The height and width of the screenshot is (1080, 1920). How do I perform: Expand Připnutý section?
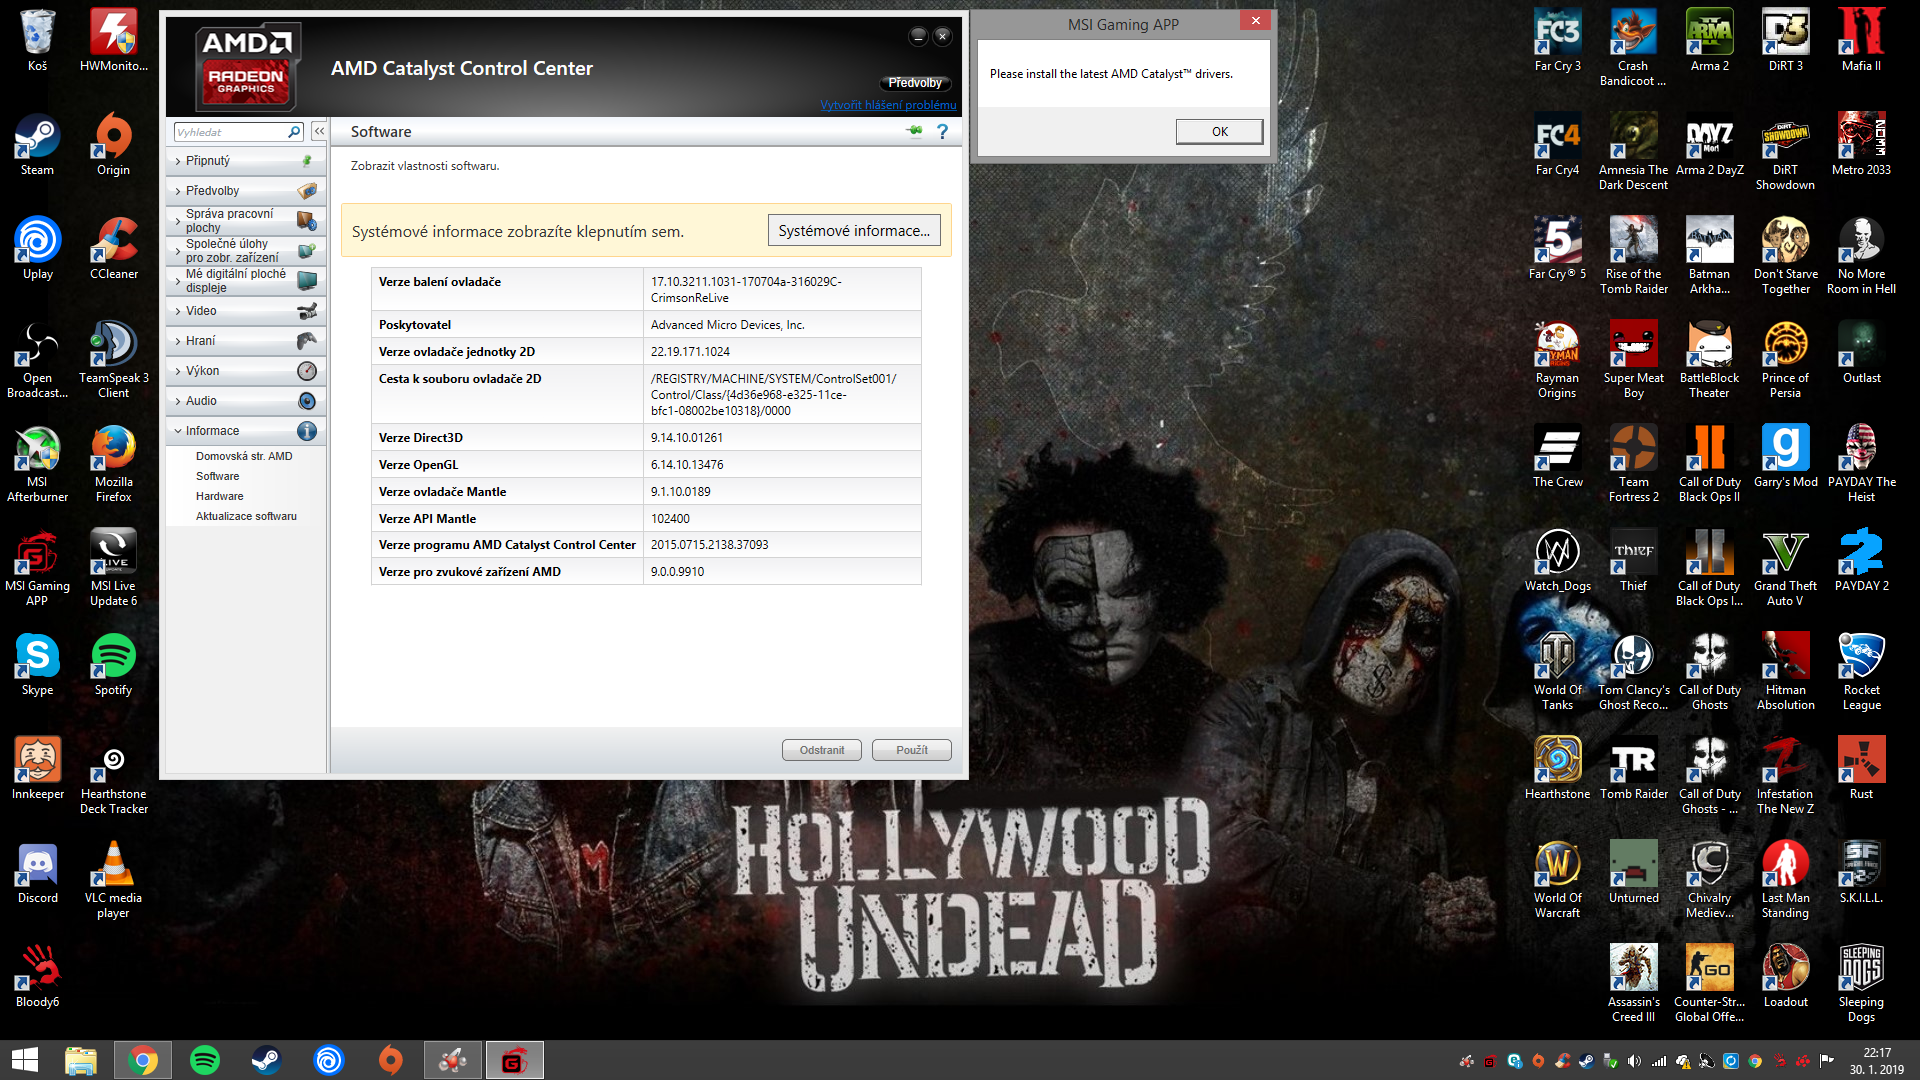(246, 161)
